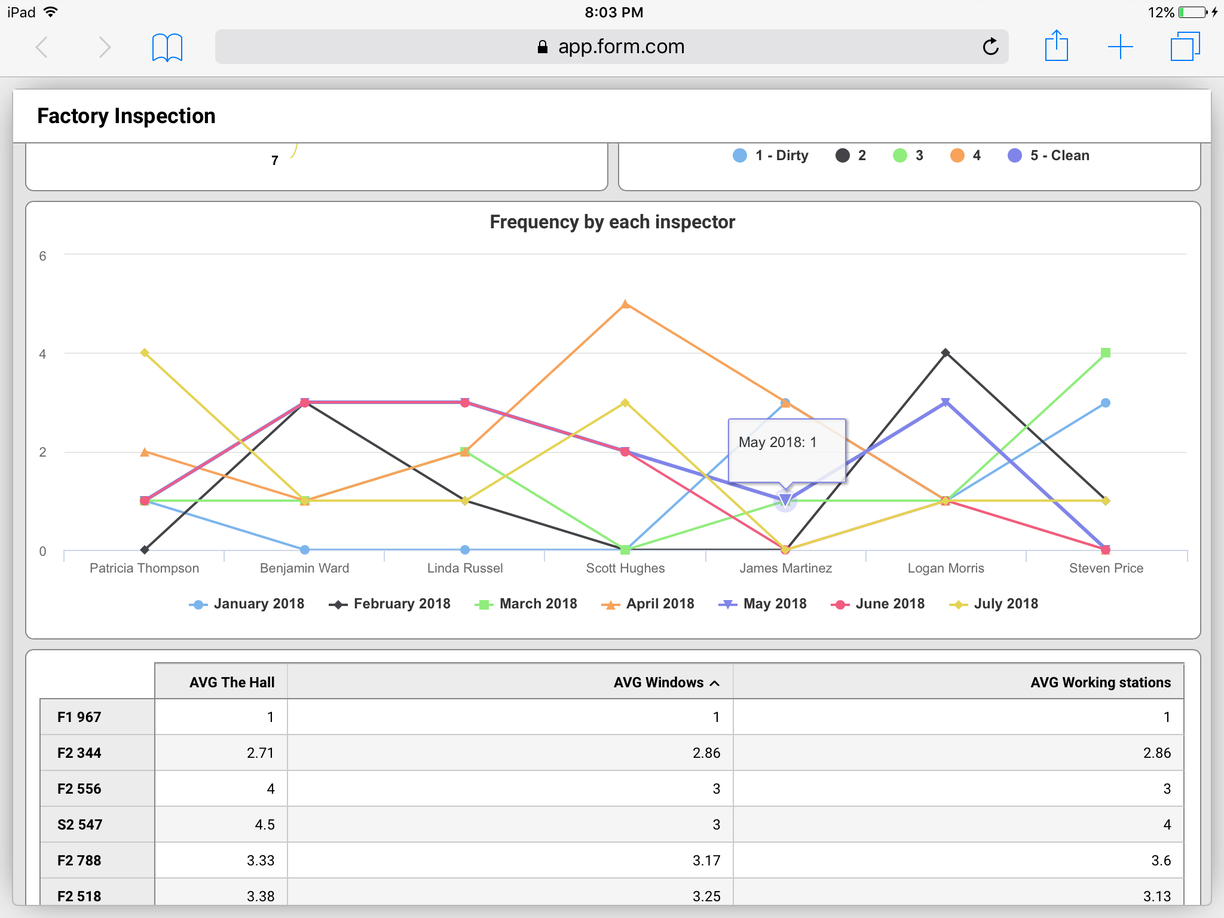Toggle July 2018 series in legend
Viewport: 1224px width, 918px height.
994,604
